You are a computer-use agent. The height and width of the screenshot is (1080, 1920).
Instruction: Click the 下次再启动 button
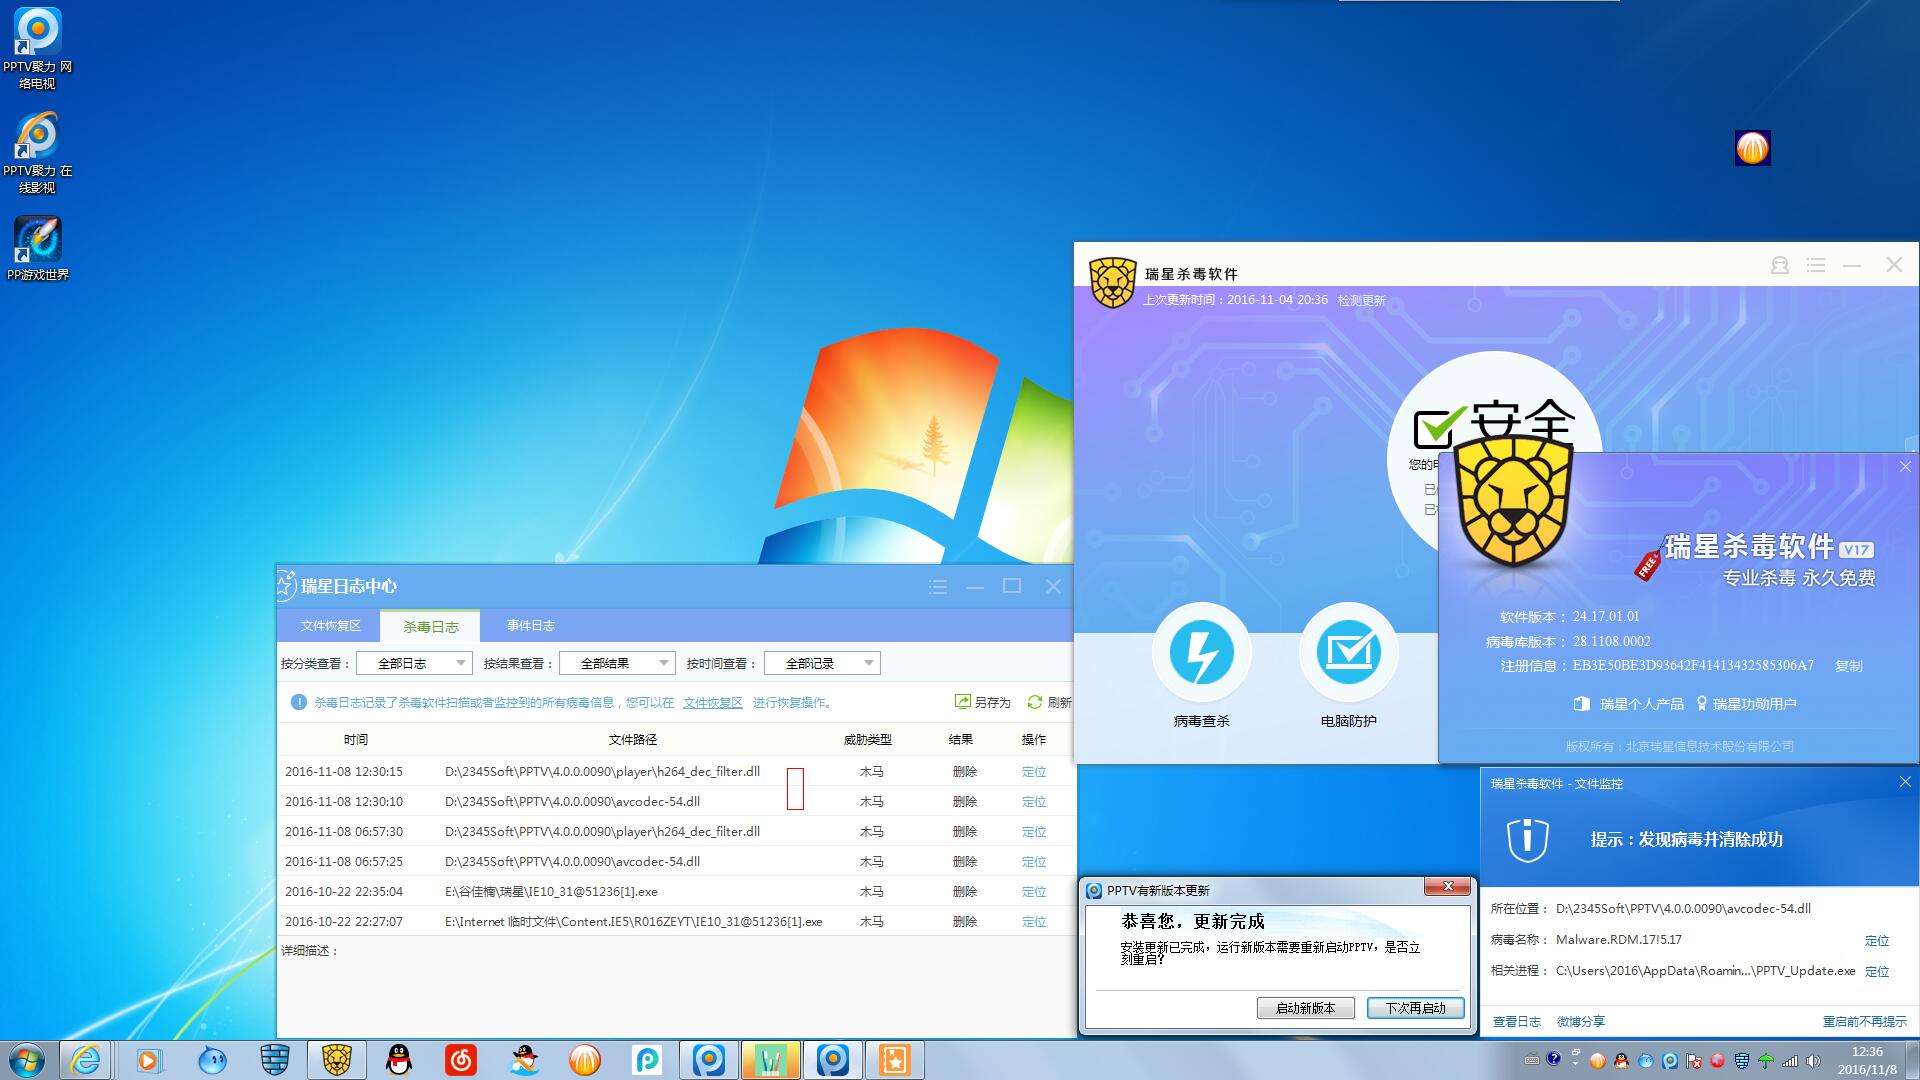click(x=1415, y=1008)
